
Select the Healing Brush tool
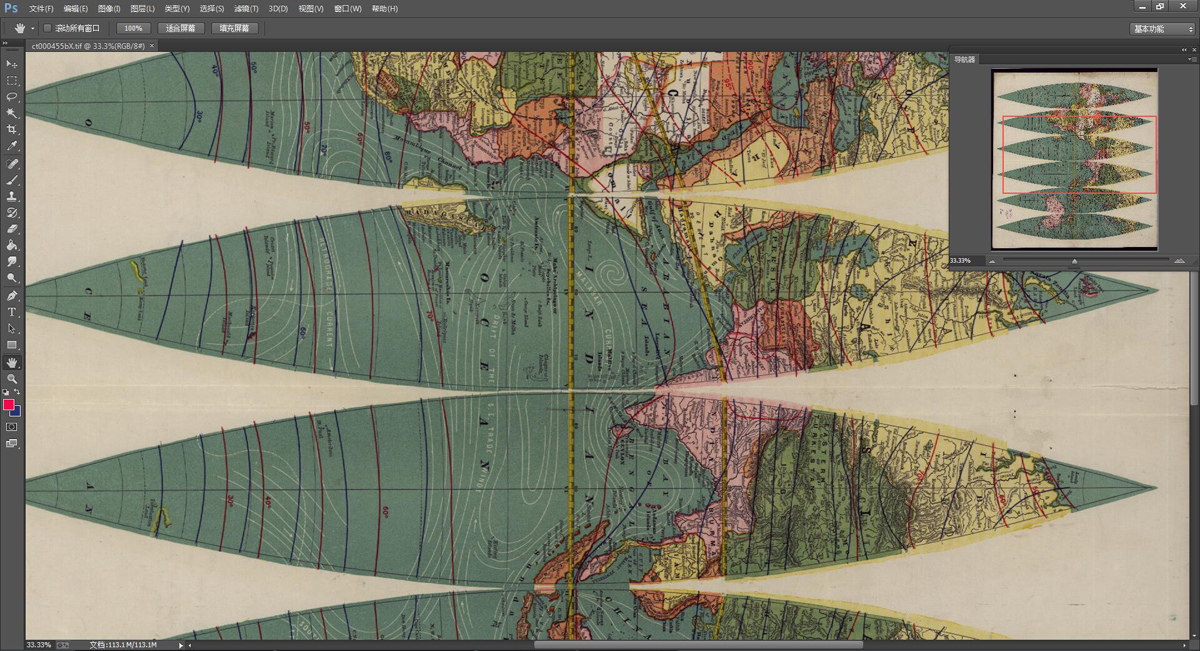pyautogui.click(x=12, y=163)
